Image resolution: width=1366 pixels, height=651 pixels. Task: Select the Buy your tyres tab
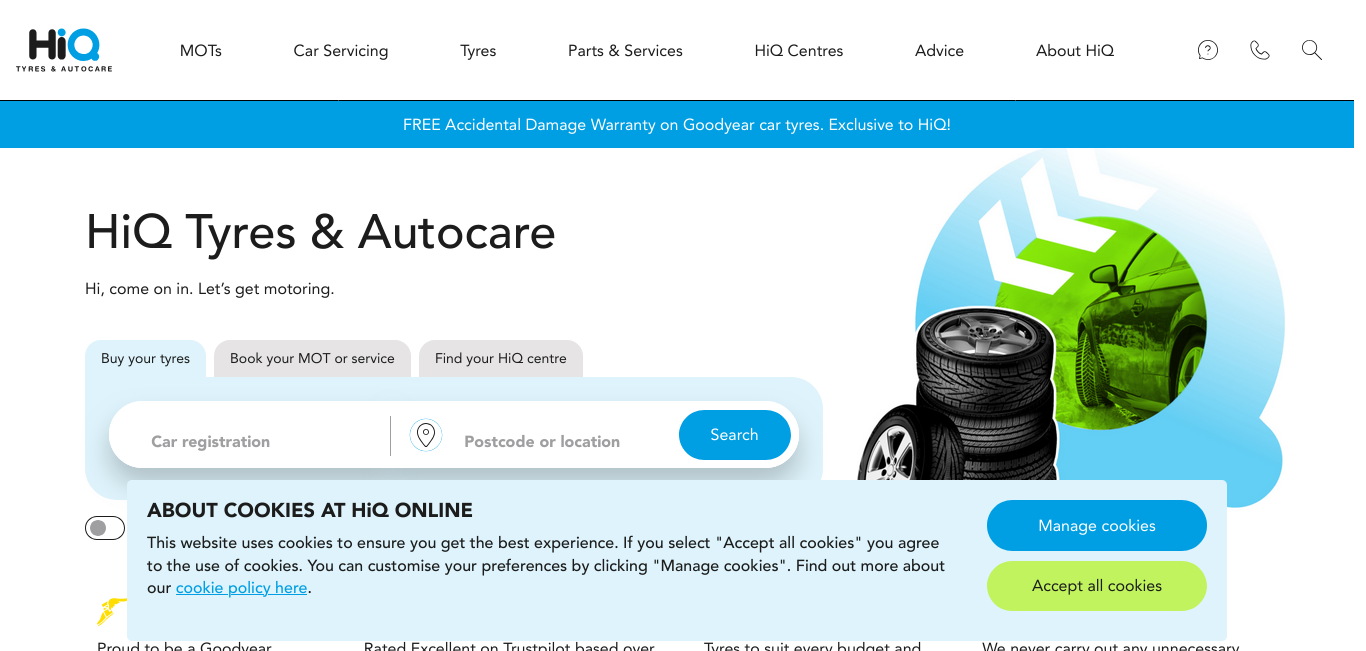point(145,359)
